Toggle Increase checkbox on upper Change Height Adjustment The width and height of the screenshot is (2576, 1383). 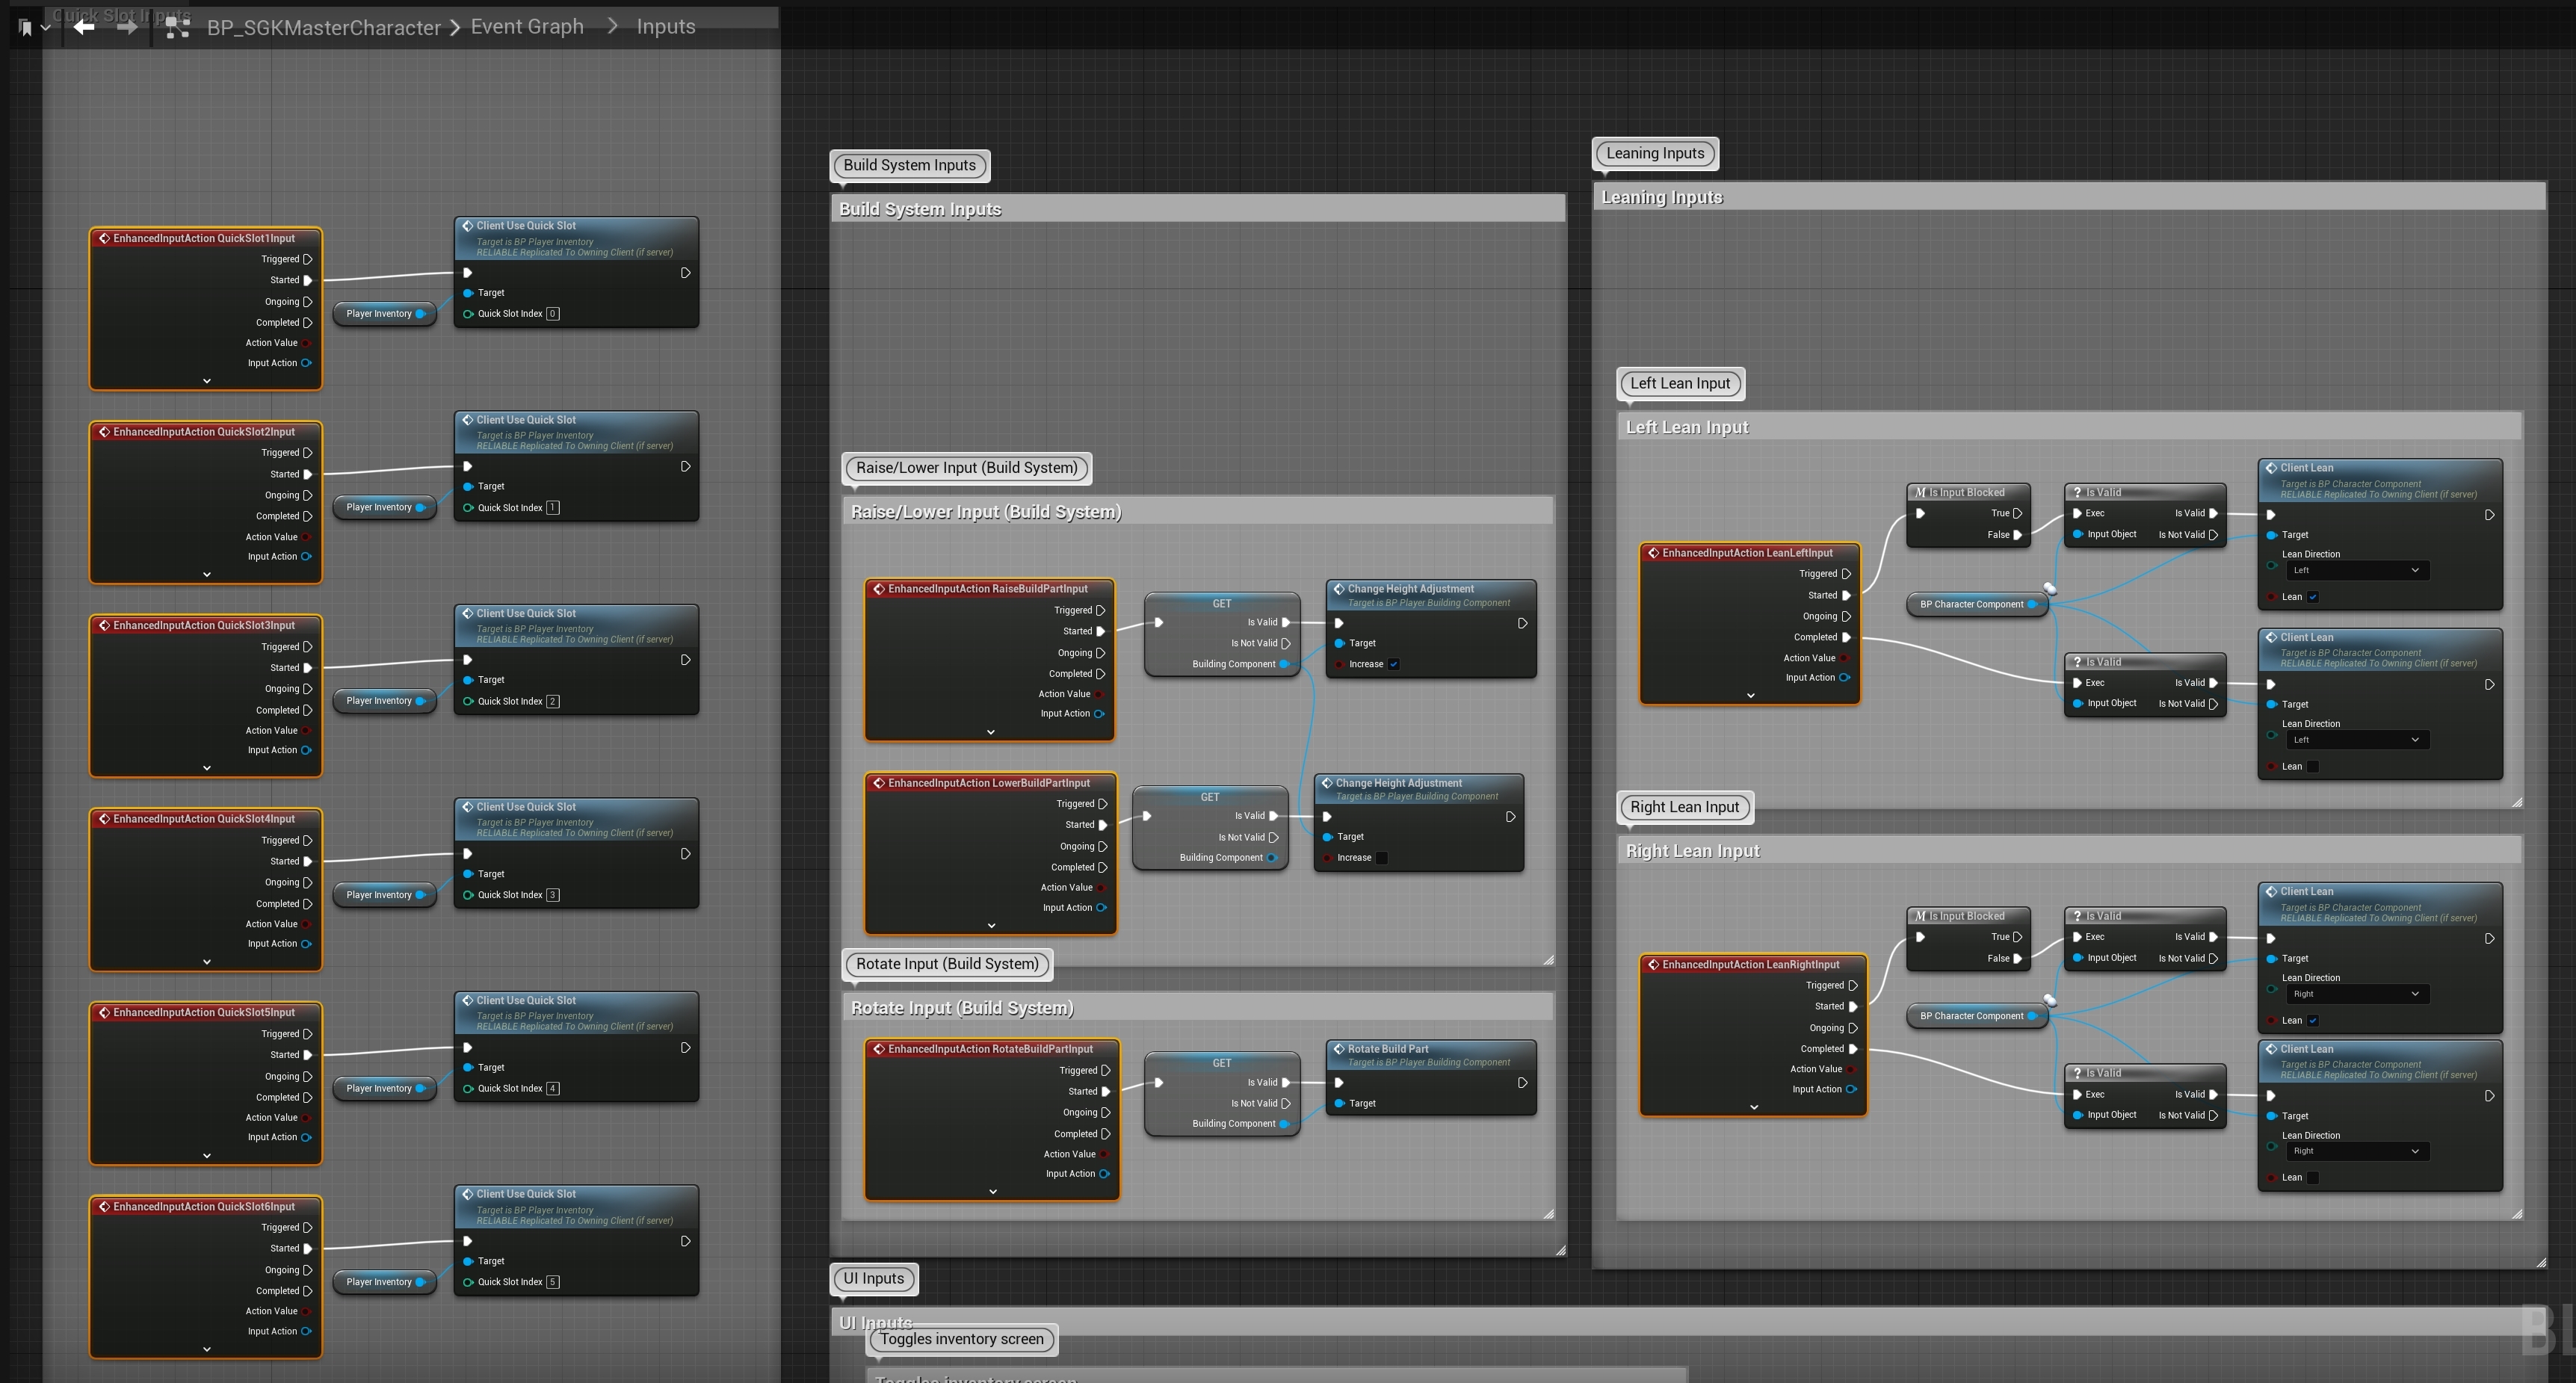(x=1393, y=664)
